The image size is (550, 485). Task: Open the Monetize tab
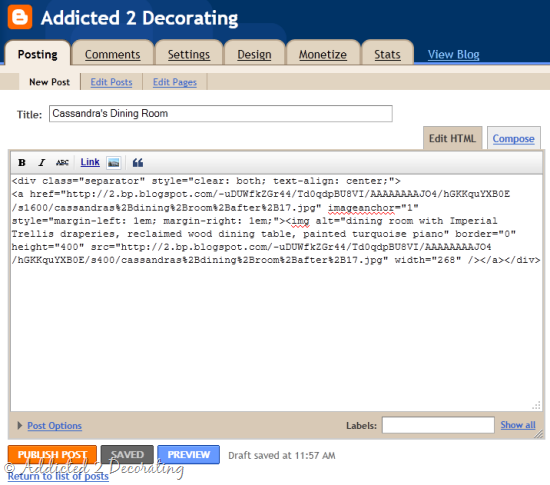(323, 54)
